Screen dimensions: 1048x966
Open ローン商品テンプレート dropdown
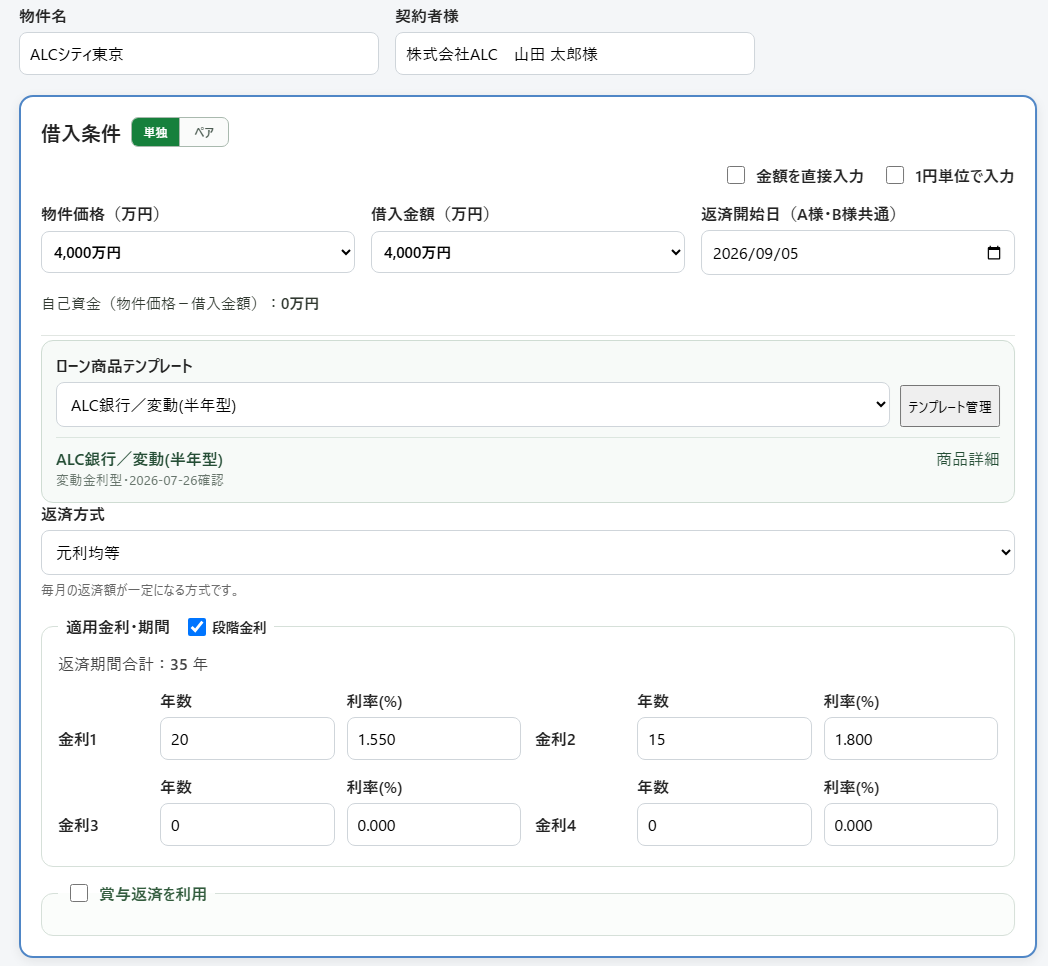click(x=473, y=404)
